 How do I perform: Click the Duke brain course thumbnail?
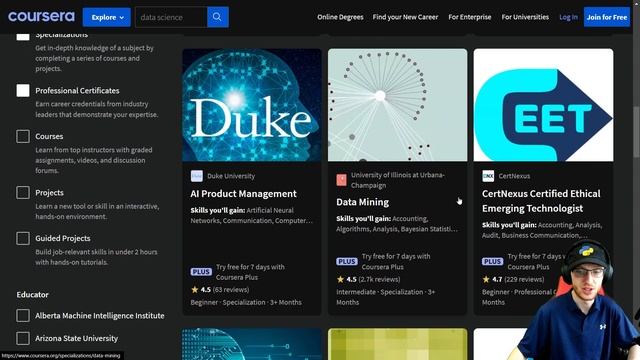tap(252, 105)
